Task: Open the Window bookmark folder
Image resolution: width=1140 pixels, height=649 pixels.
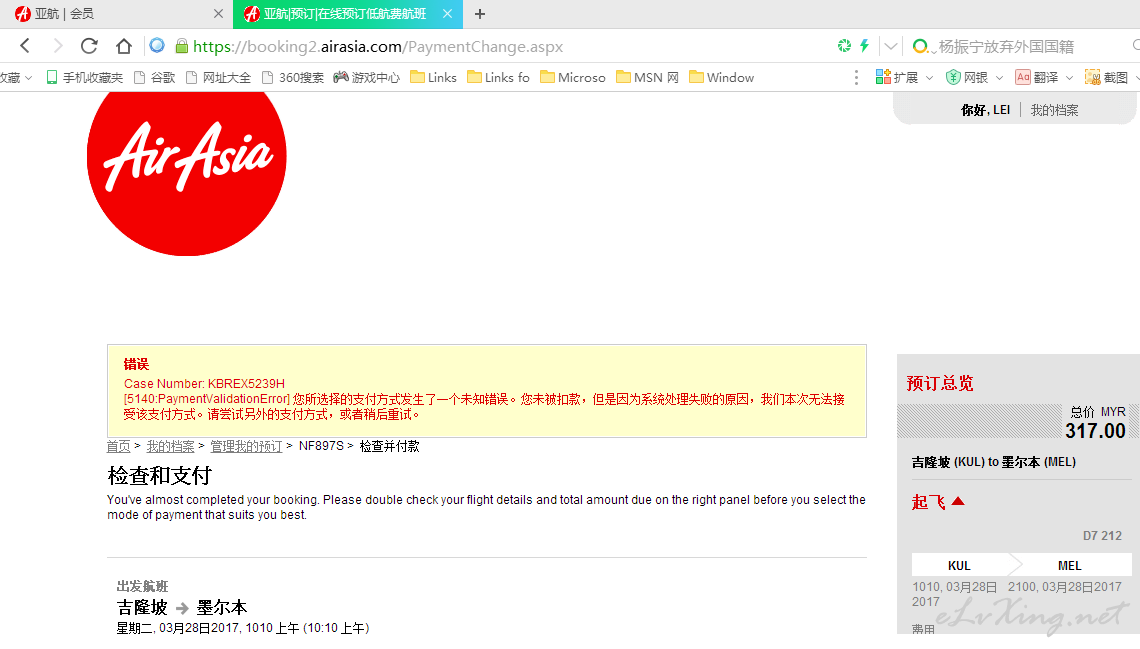Action: pos(721,77)
